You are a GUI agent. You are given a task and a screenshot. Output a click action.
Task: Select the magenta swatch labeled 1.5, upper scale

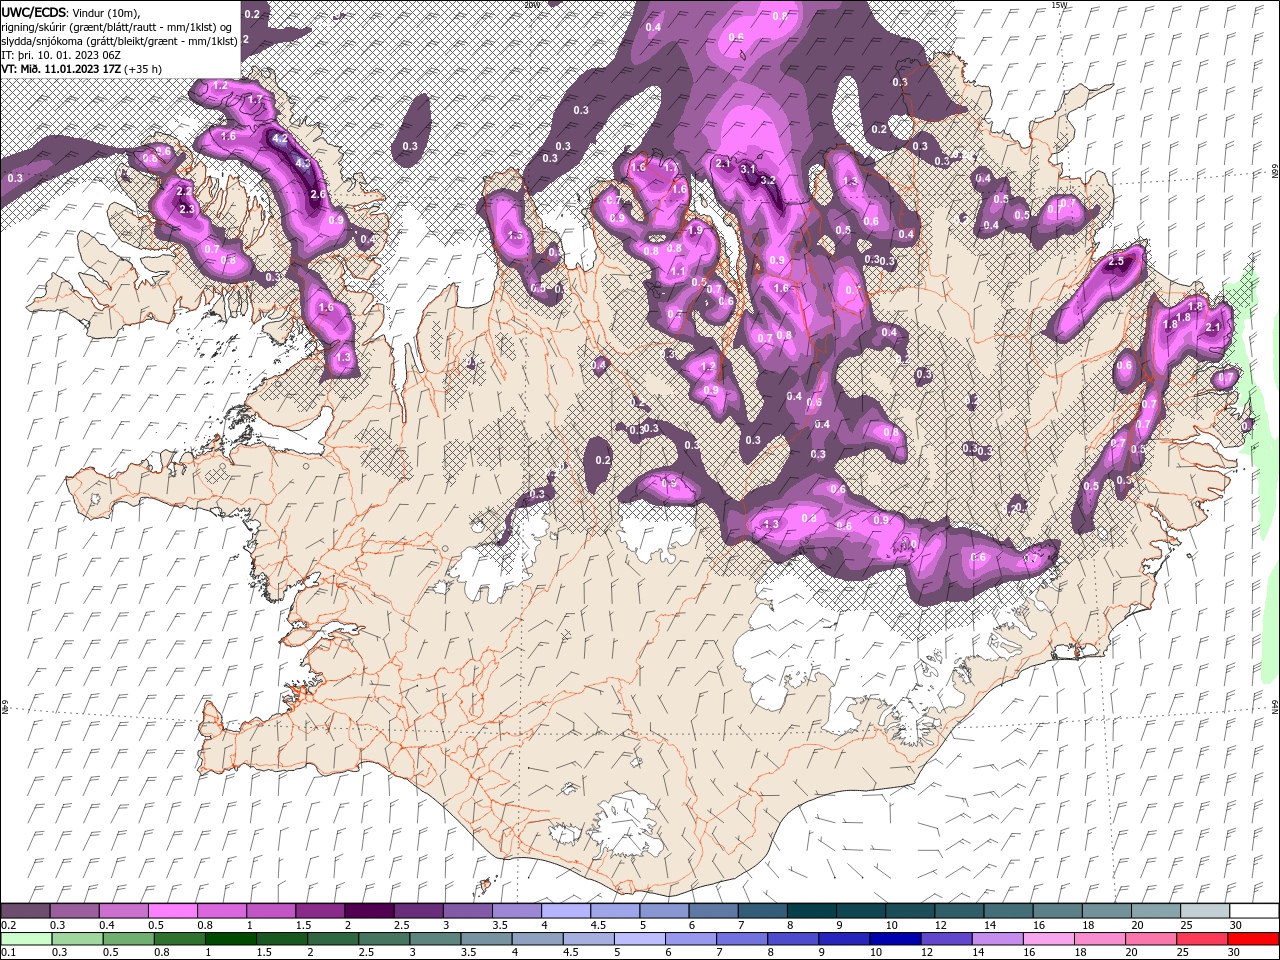[320, 911]
